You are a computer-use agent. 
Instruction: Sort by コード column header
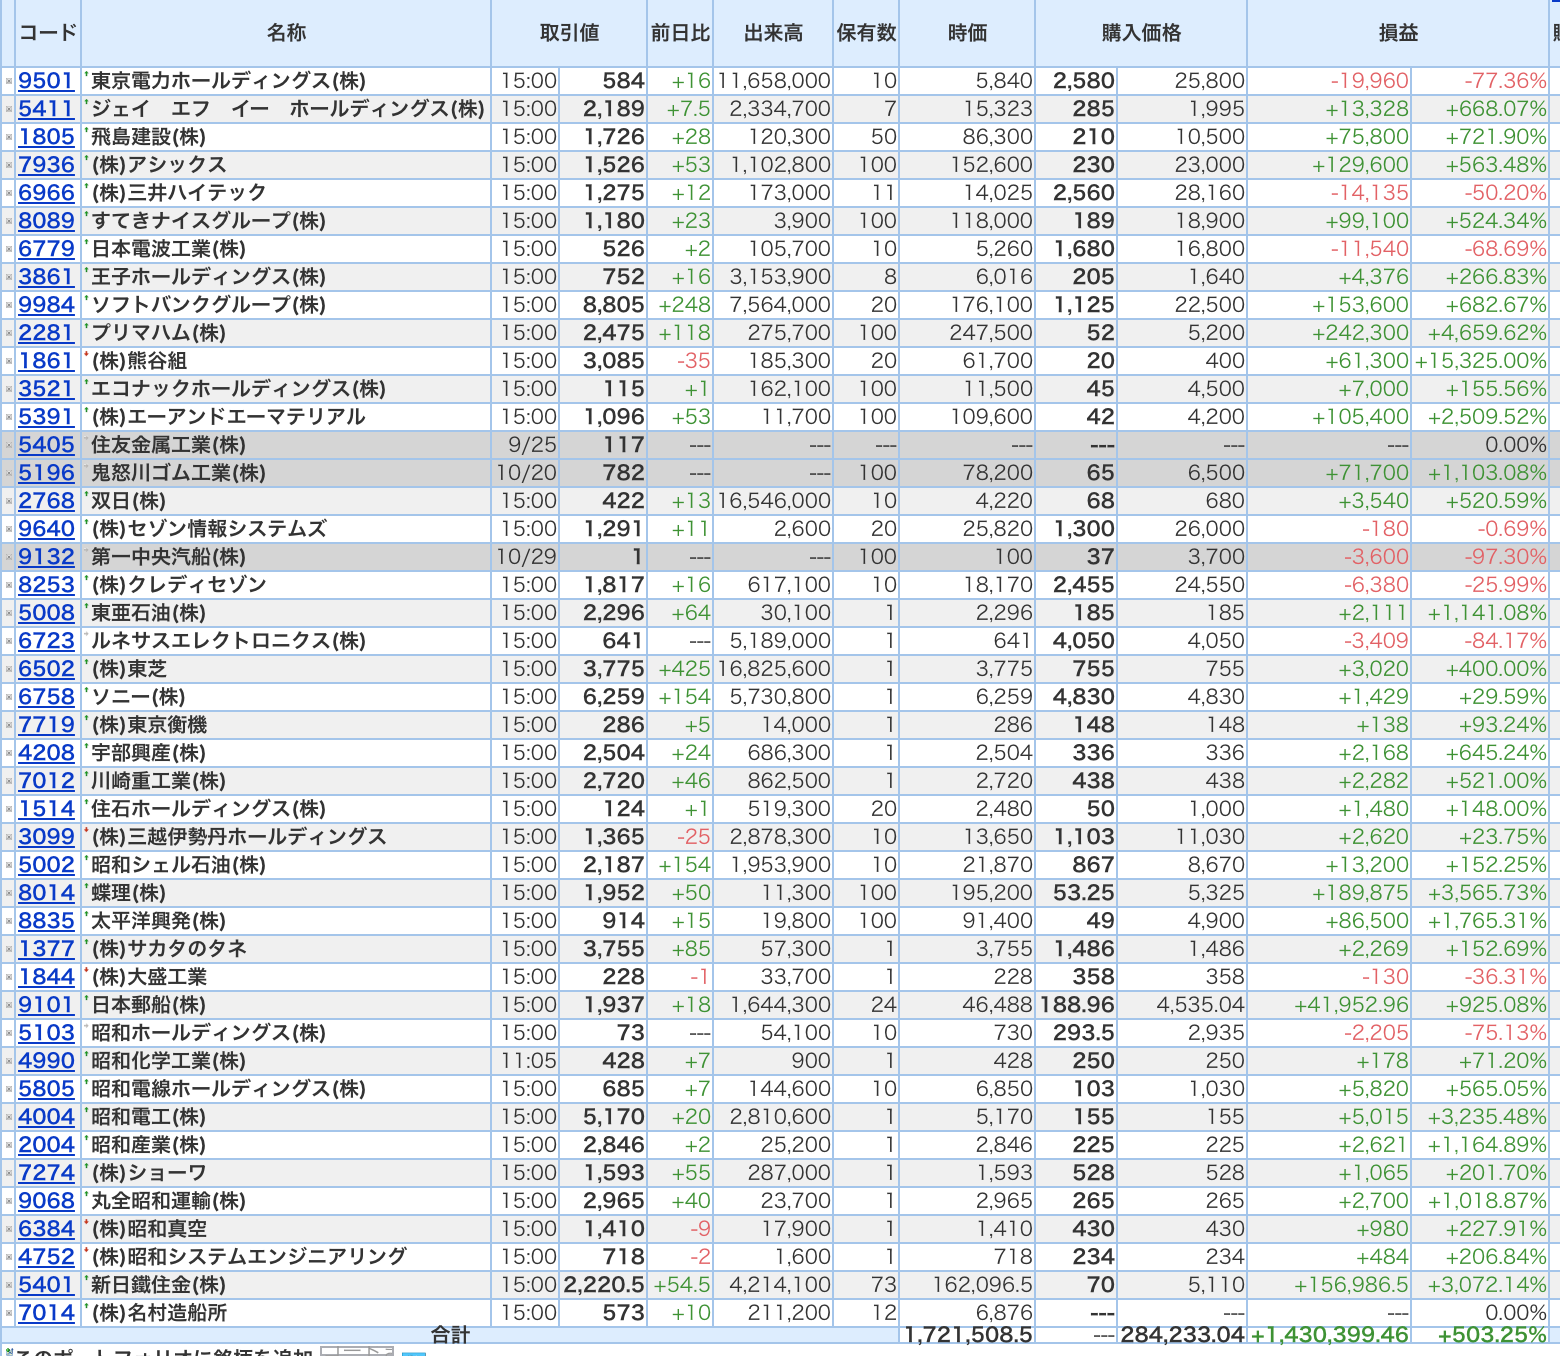click(48, 33)
